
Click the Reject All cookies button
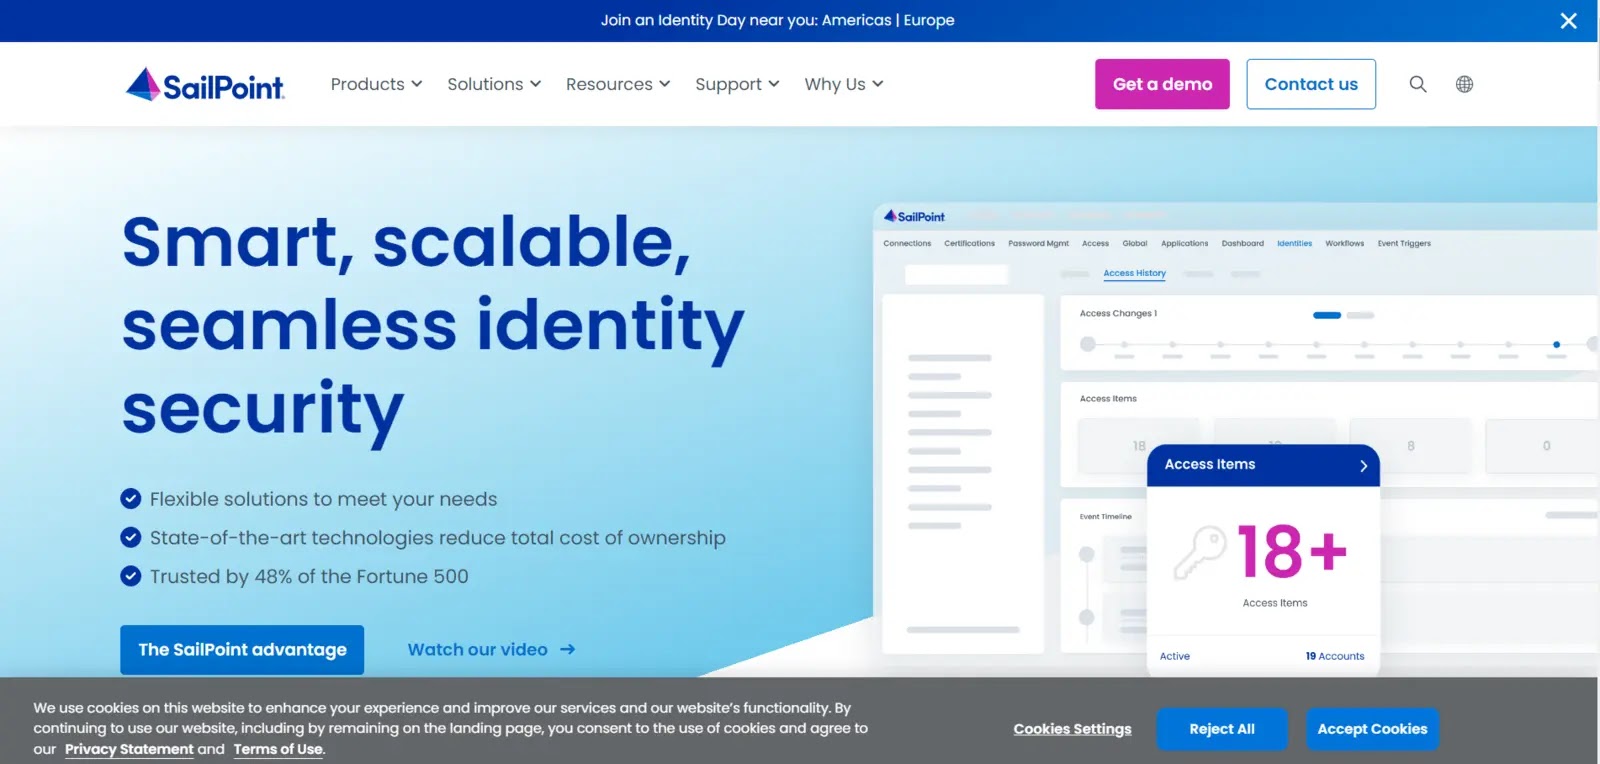1222,729
